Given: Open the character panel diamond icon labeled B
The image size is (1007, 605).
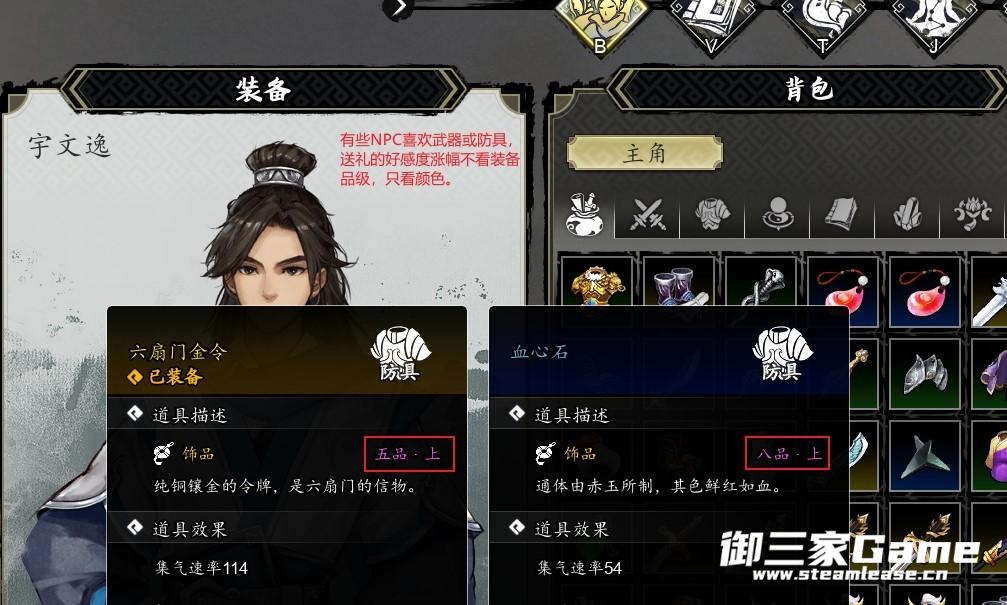Looking at the screenshot, I should (601, 22).
